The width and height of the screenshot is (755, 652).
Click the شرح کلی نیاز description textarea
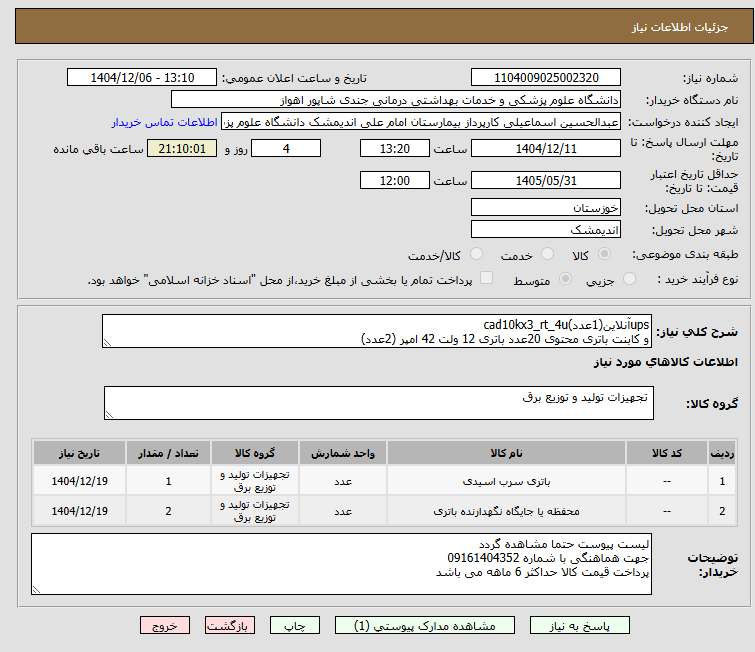coord(377,331)
